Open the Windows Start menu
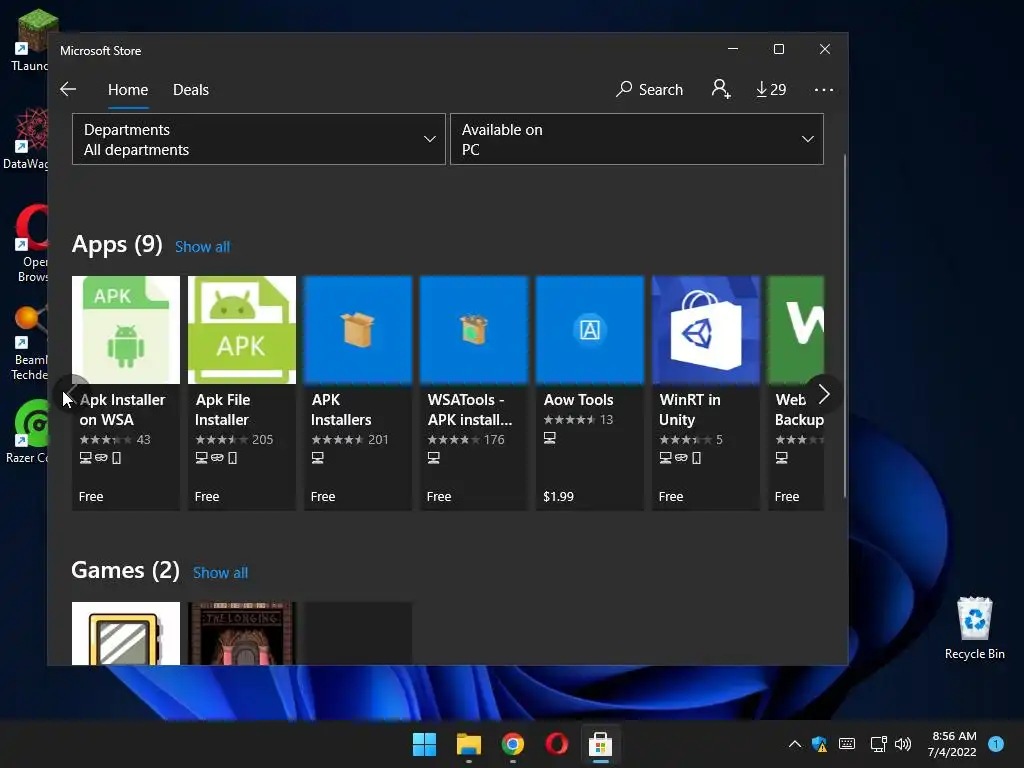The height and width of the screenshot is (768, 1024). (424, 744)
